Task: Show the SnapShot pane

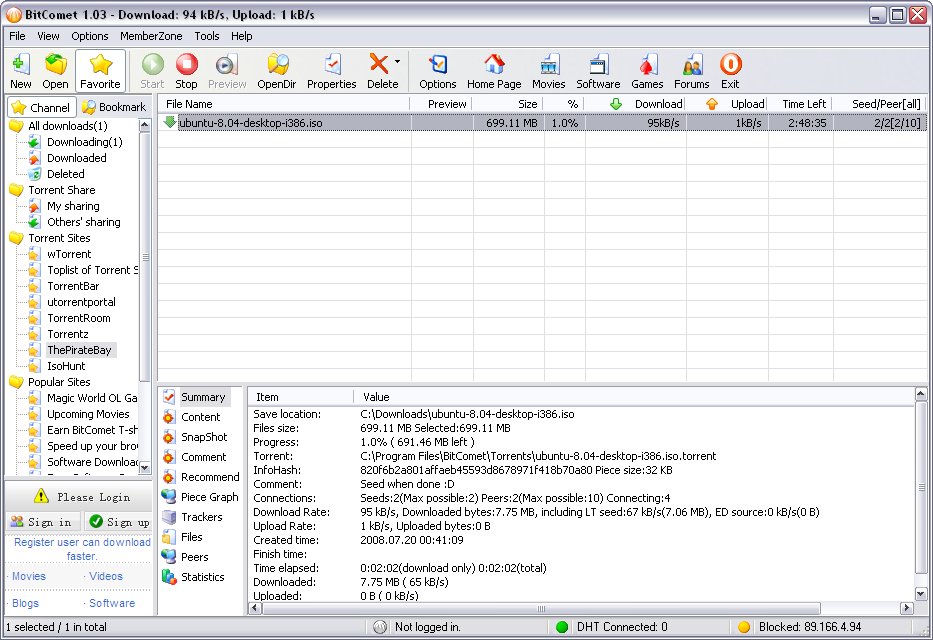Action: [x=204, y=437]
